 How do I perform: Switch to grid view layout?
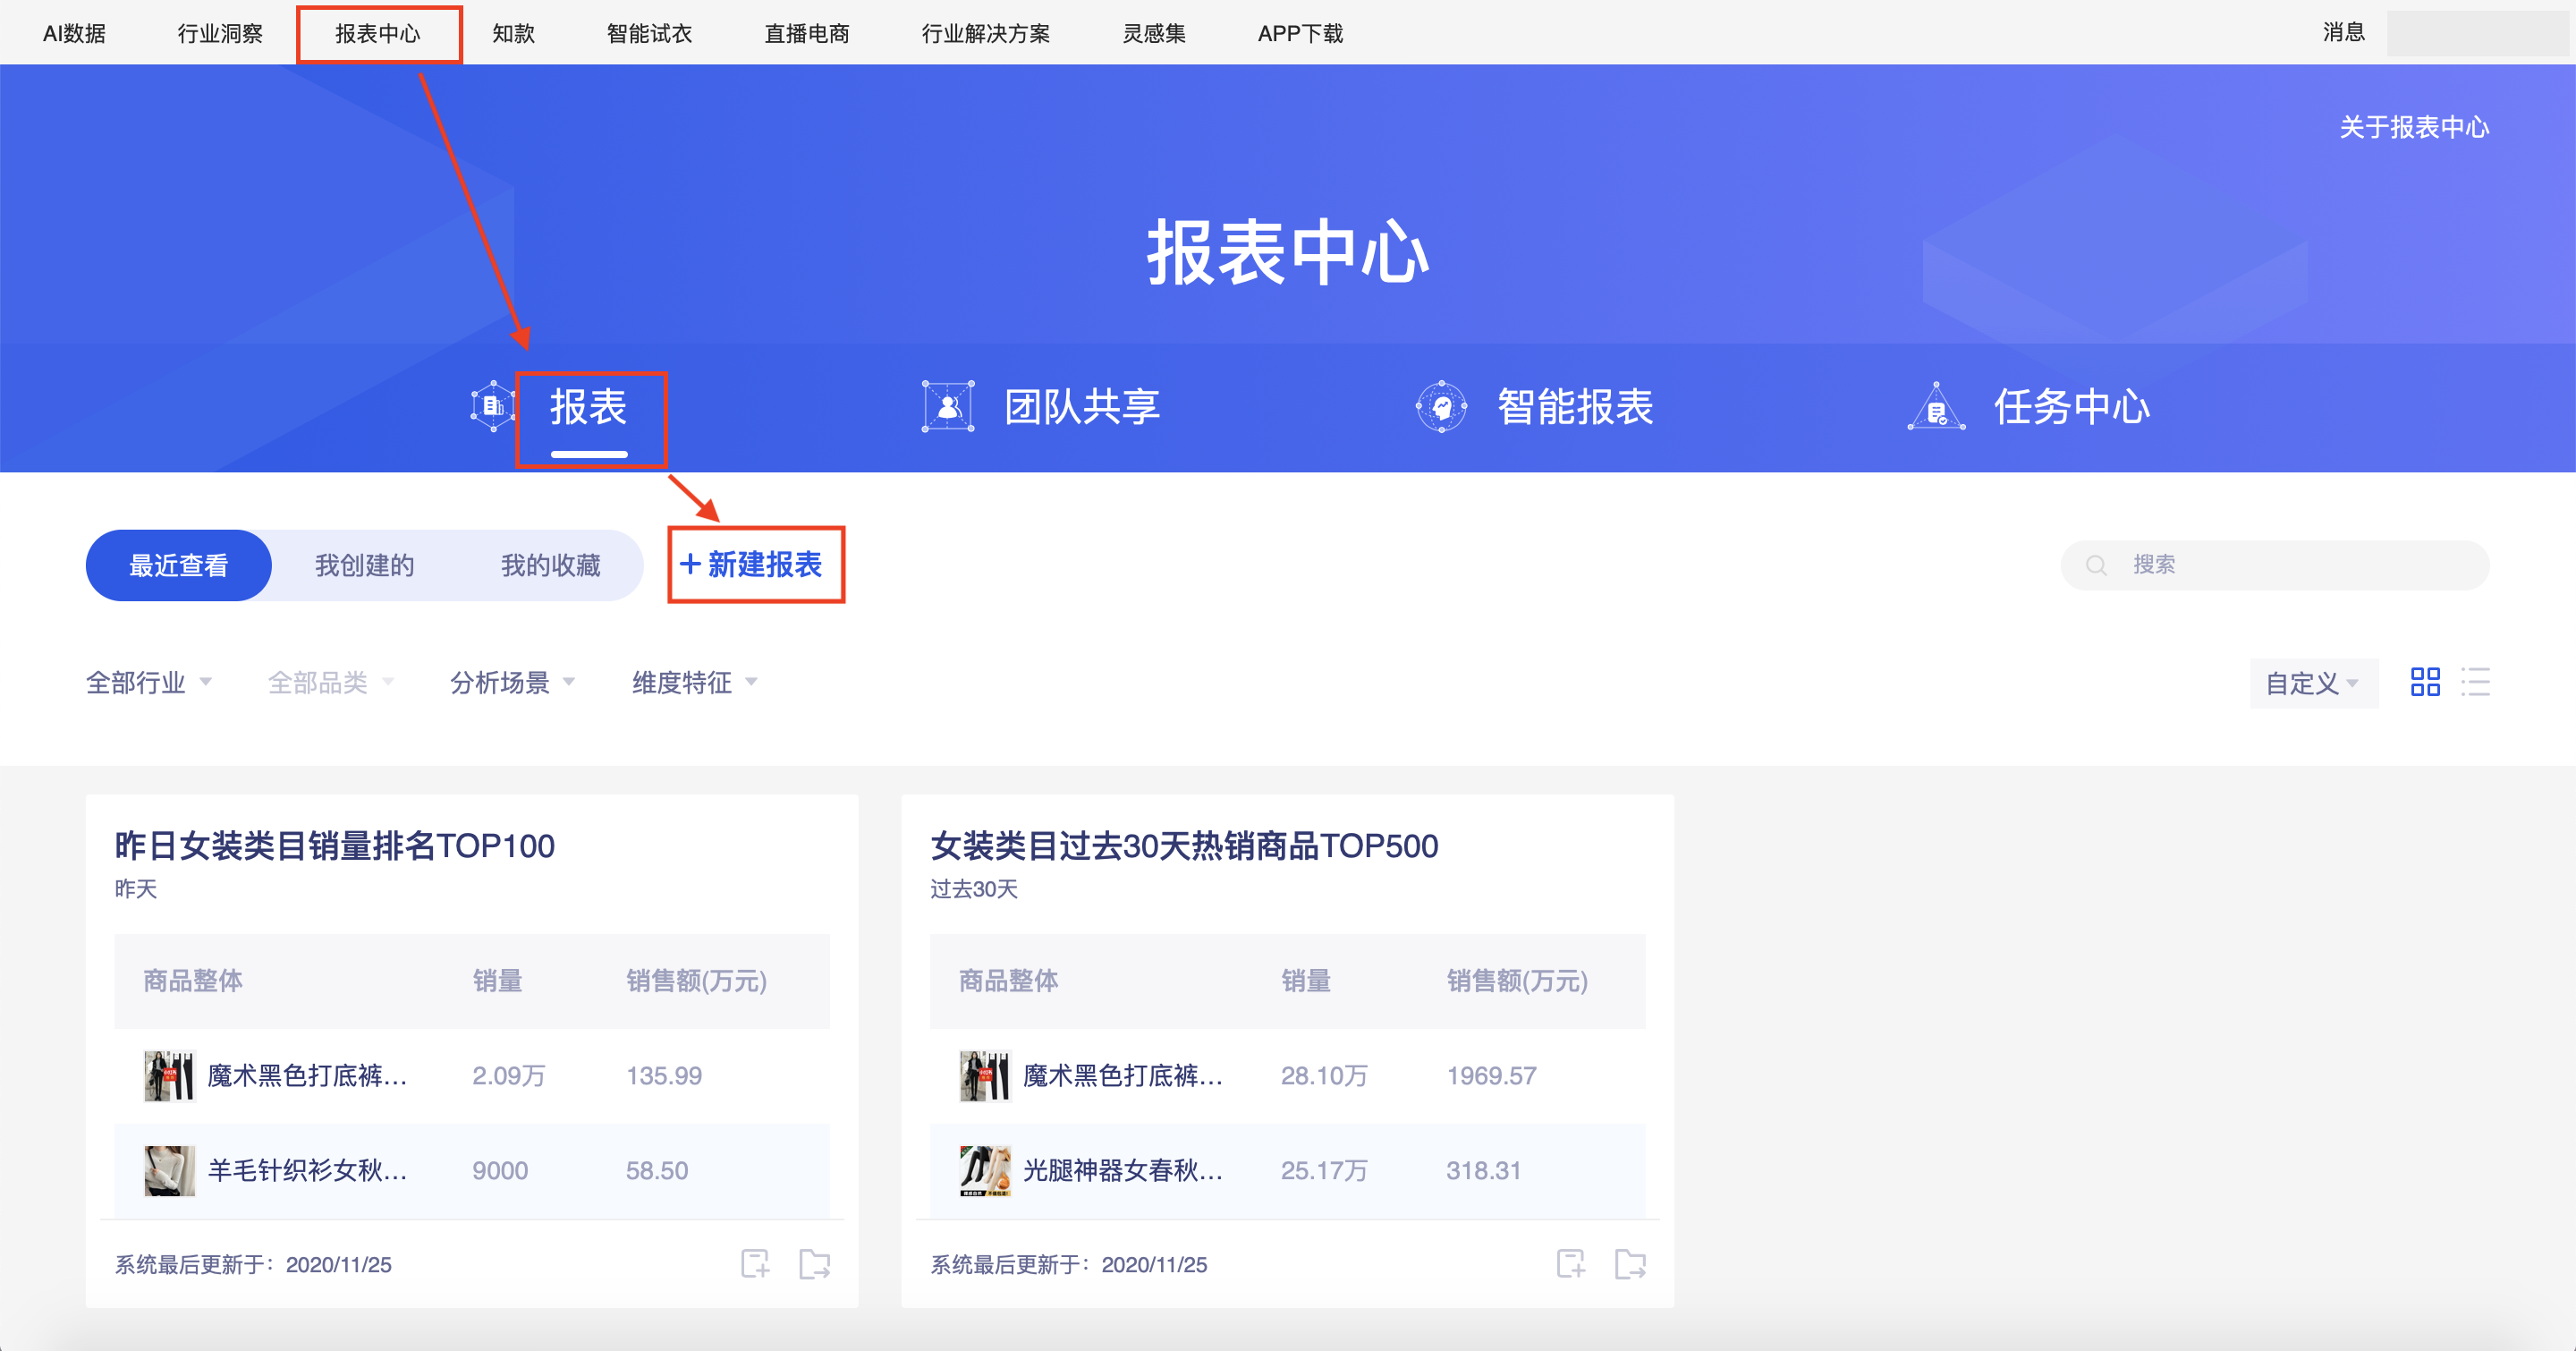click(x=2426, y=683)
